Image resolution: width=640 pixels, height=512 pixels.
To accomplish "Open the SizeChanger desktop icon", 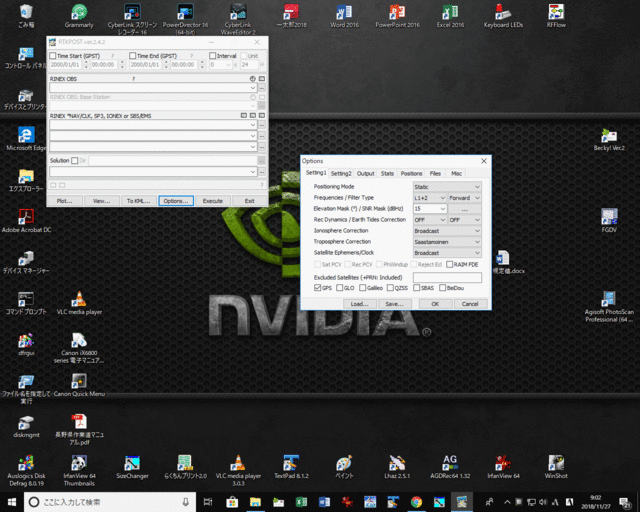I will [x=132, y=467].
